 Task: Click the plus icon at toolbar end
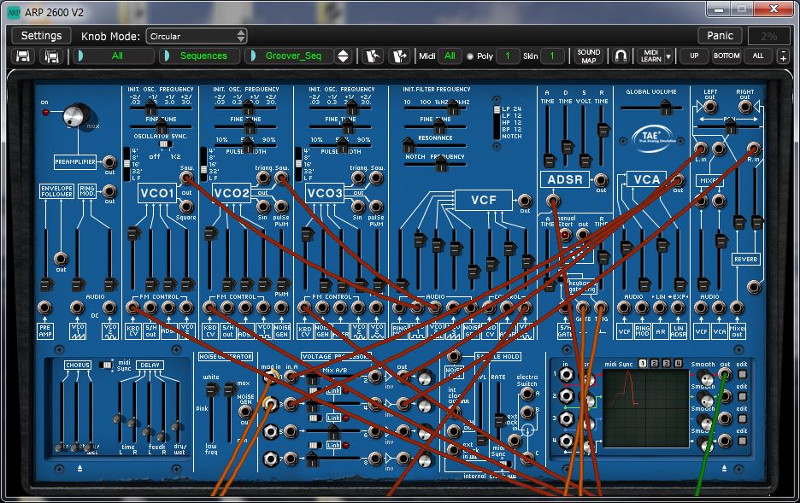[x=784, y=56]
